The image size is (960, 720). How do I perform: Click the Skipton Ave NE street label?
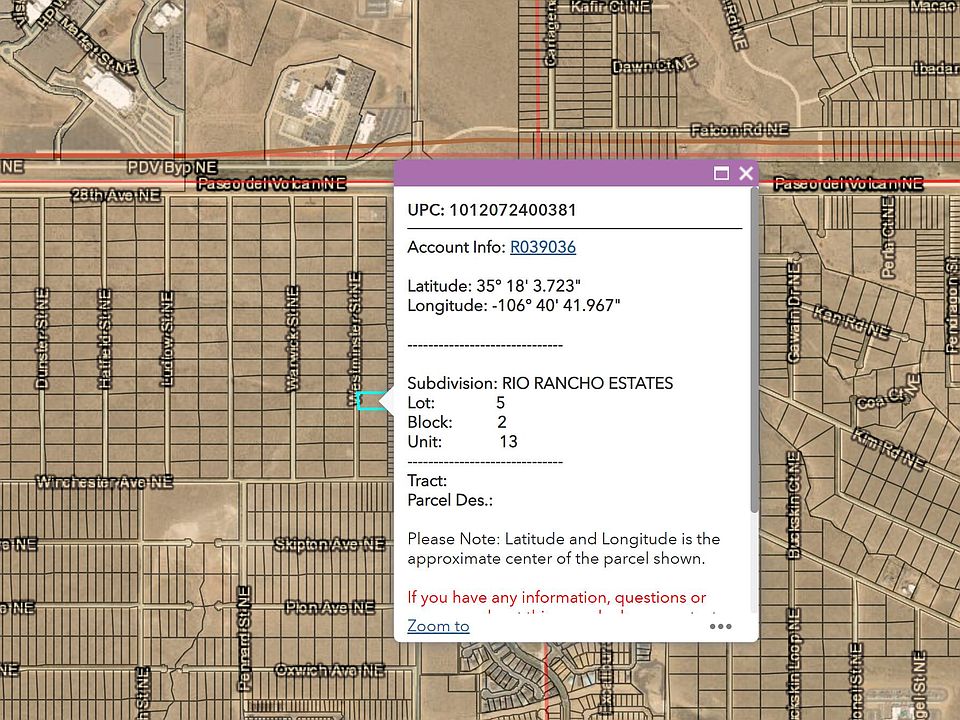click(330, 544)
